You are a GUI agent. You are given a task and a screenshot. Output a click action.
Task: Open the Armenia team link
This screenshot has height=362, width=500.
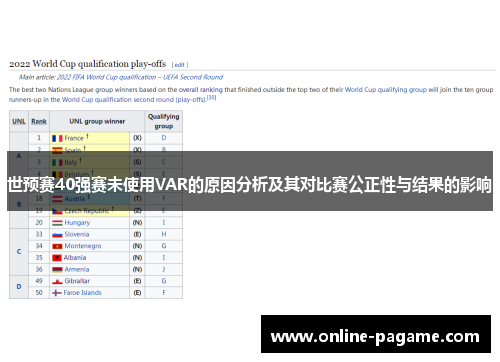click(77, 269)
